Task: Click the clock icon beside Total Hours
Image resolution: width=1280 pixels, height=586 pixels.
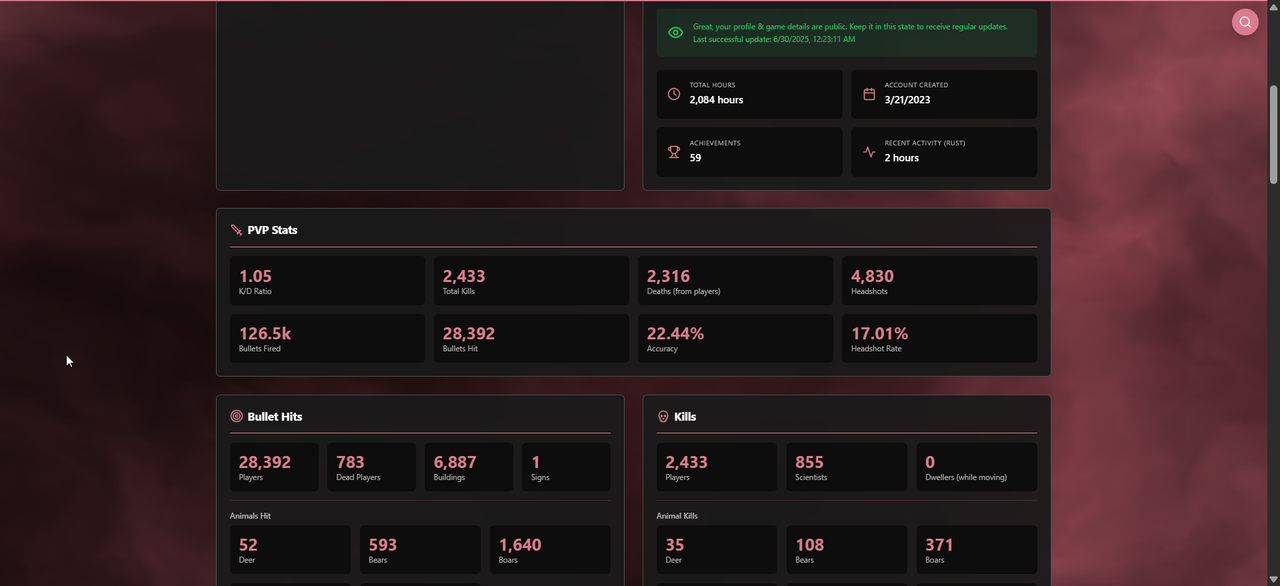Action: click(x=674, y=94)
